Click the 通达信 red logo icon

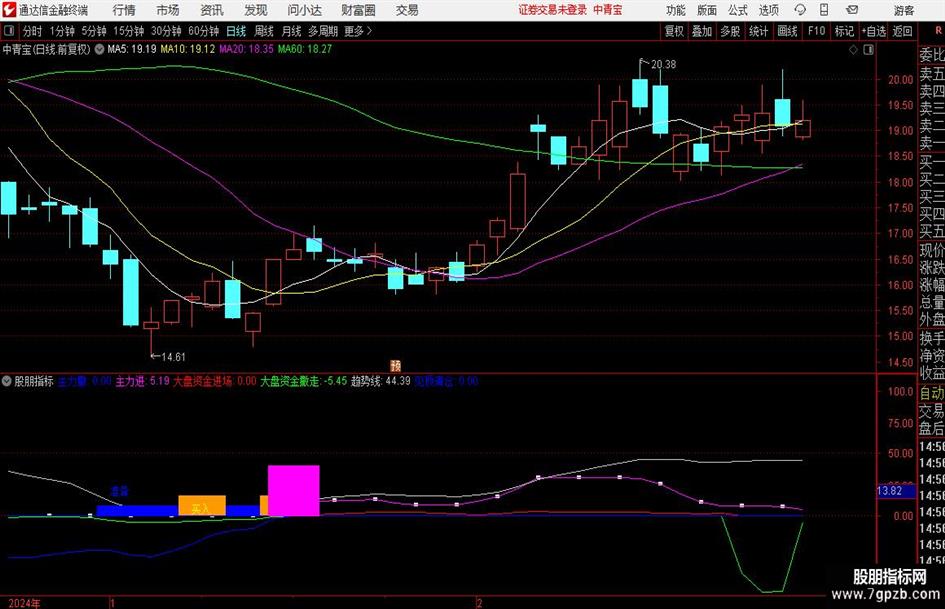(9, 10)
